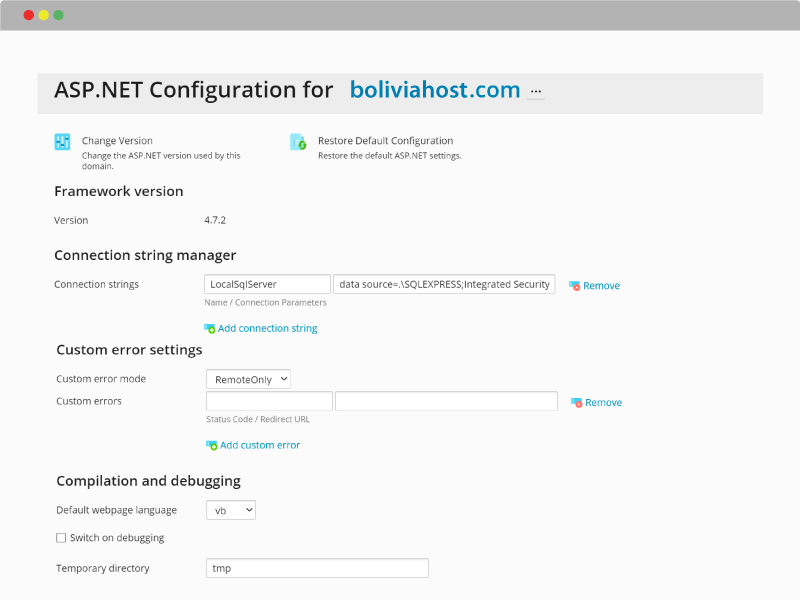Image resolution: width=800 pixels, height=600 pixels.
Task: Open the Custom error mode dropdown
Action: coord(248,380)
